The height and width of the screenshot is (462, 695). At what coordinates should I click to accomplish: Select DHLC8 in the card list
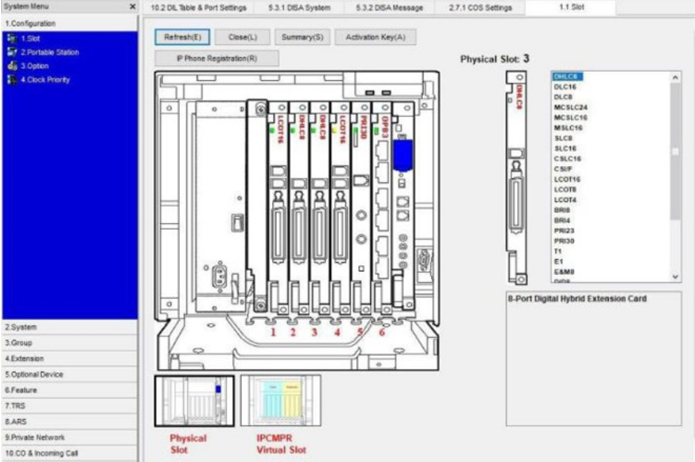567,76
